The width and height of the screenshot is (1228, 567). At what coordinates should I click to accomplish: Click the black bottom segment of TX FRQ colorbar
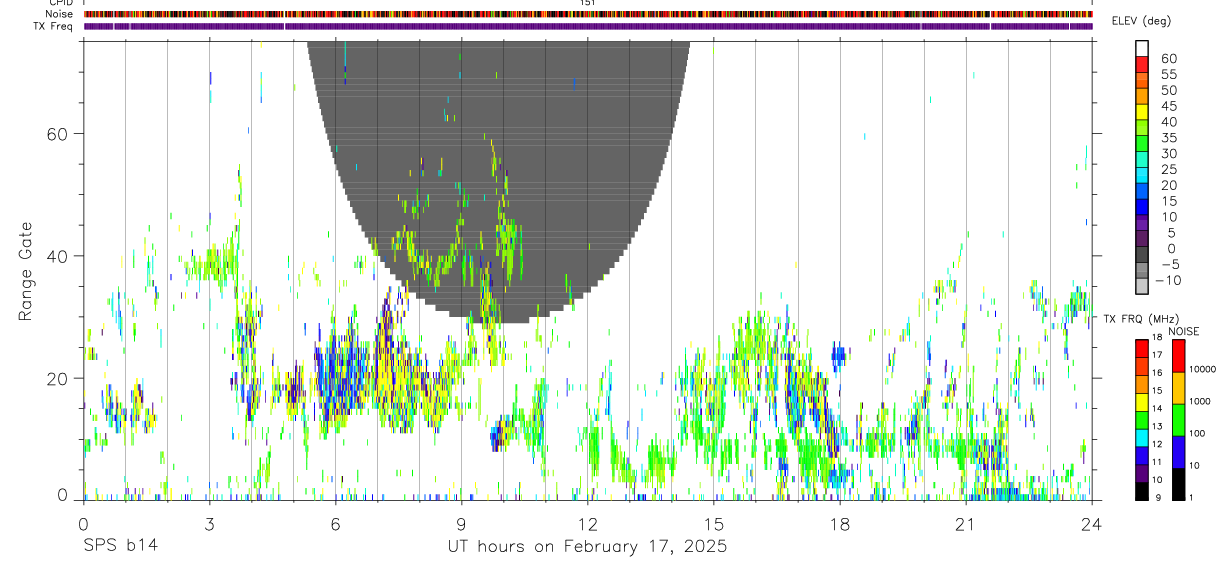pos(1142,491)
